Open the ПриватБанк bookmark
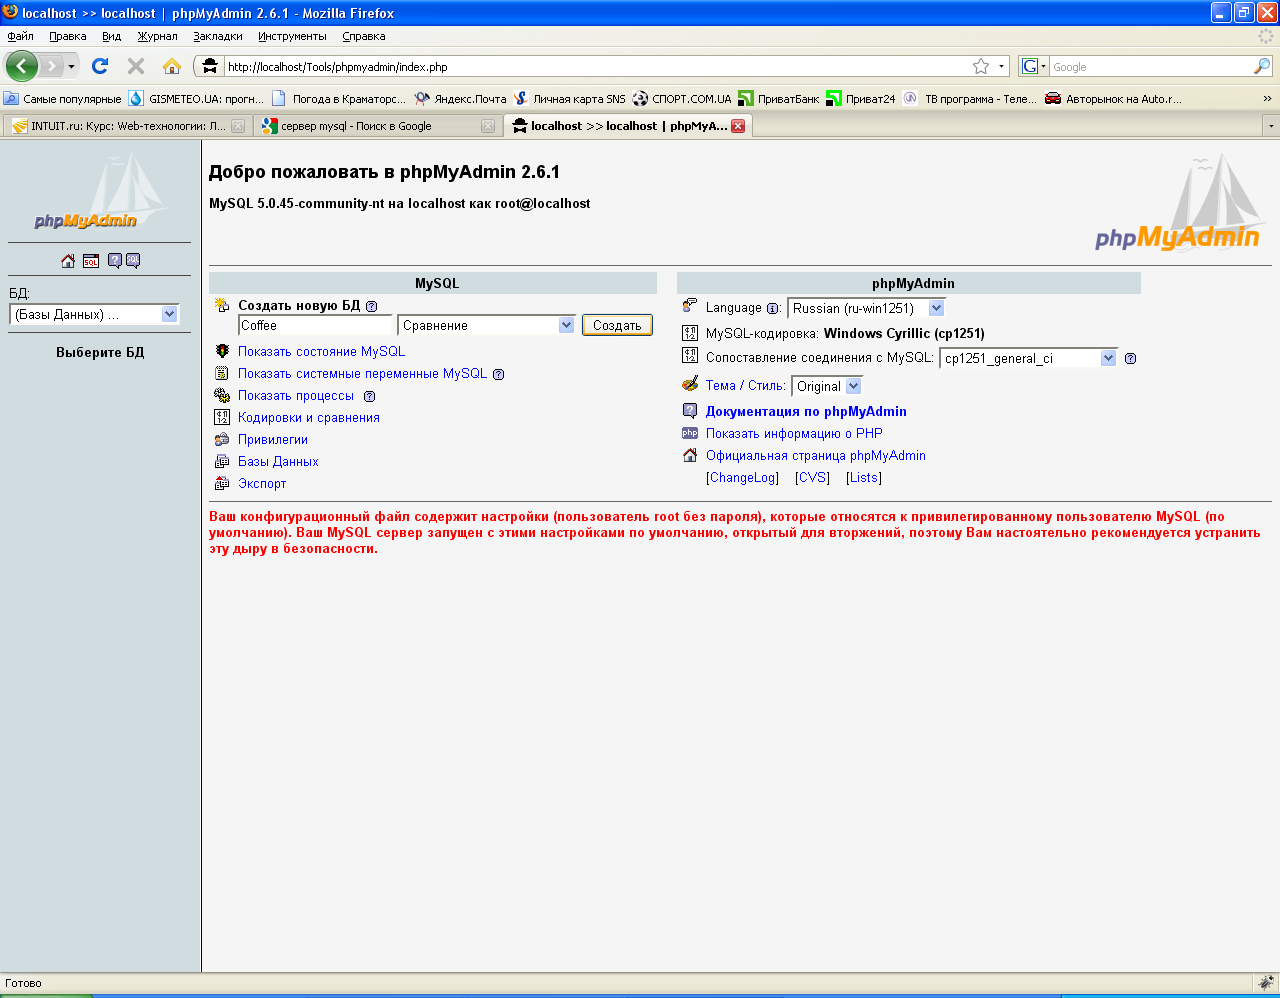Viewport: 1280px width, 998px height. click(x=779, y=98)
